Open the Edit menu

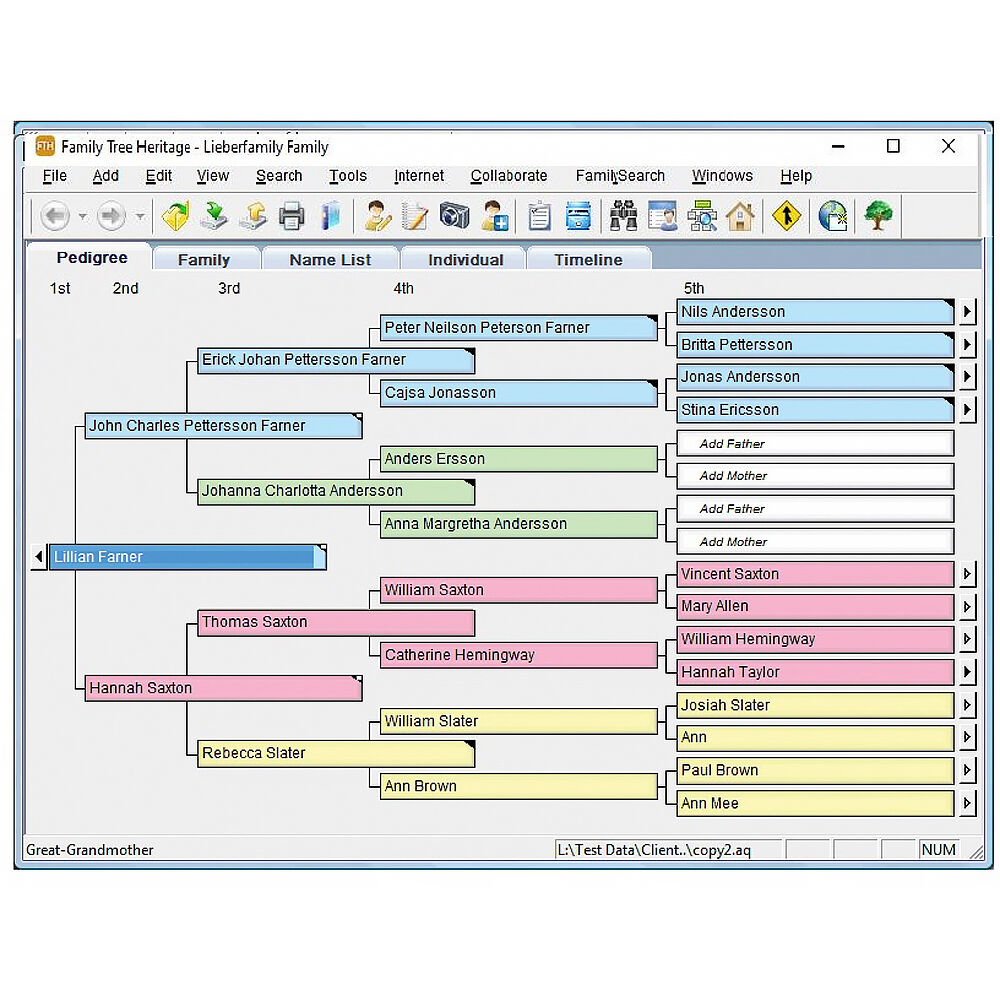coord(159,175)
